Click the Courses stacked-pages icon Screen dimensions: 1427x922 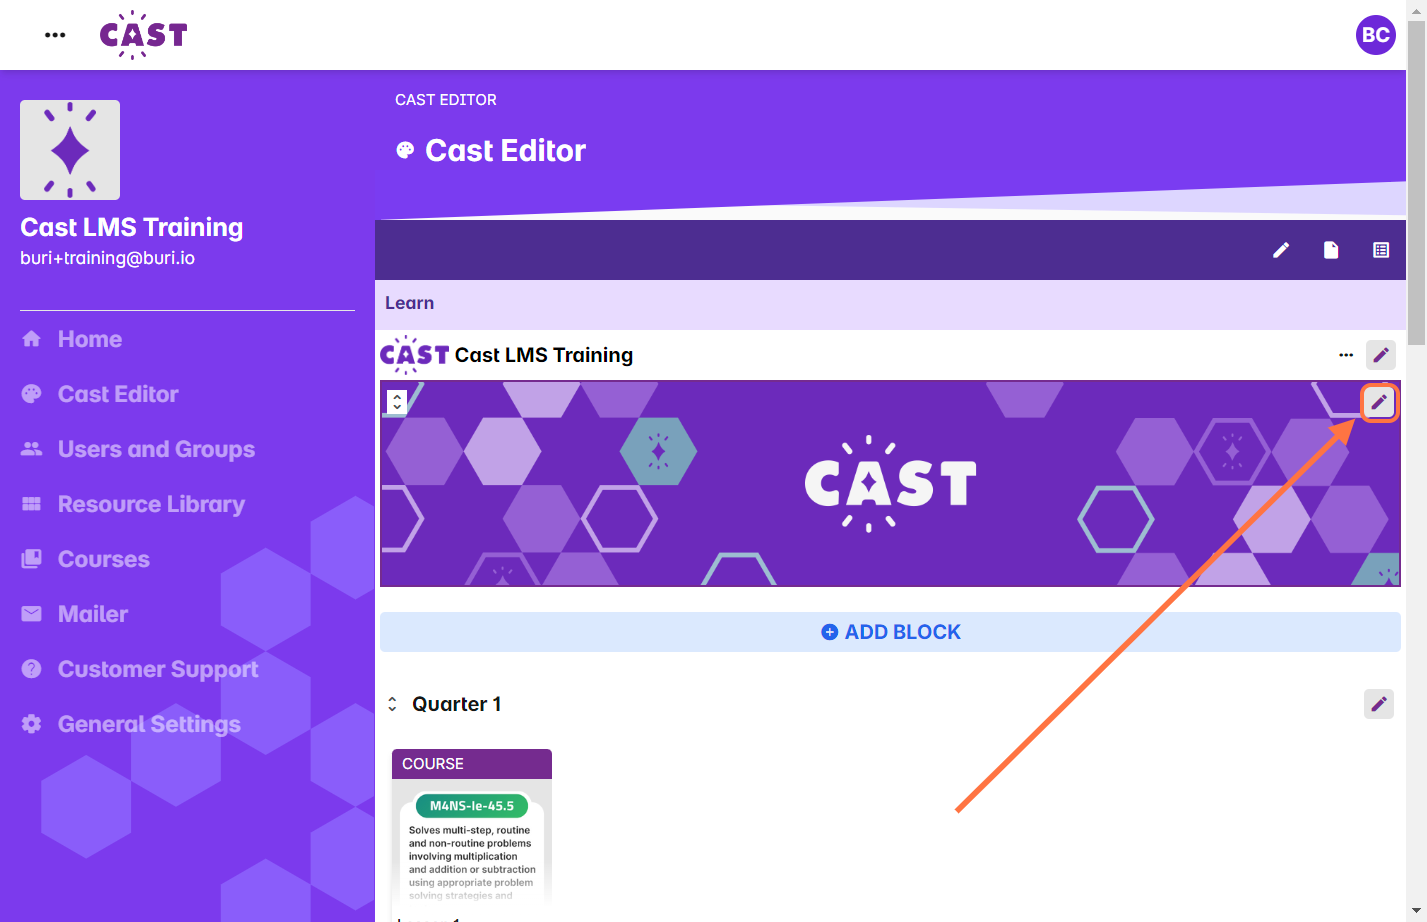(x=32, y=559)
